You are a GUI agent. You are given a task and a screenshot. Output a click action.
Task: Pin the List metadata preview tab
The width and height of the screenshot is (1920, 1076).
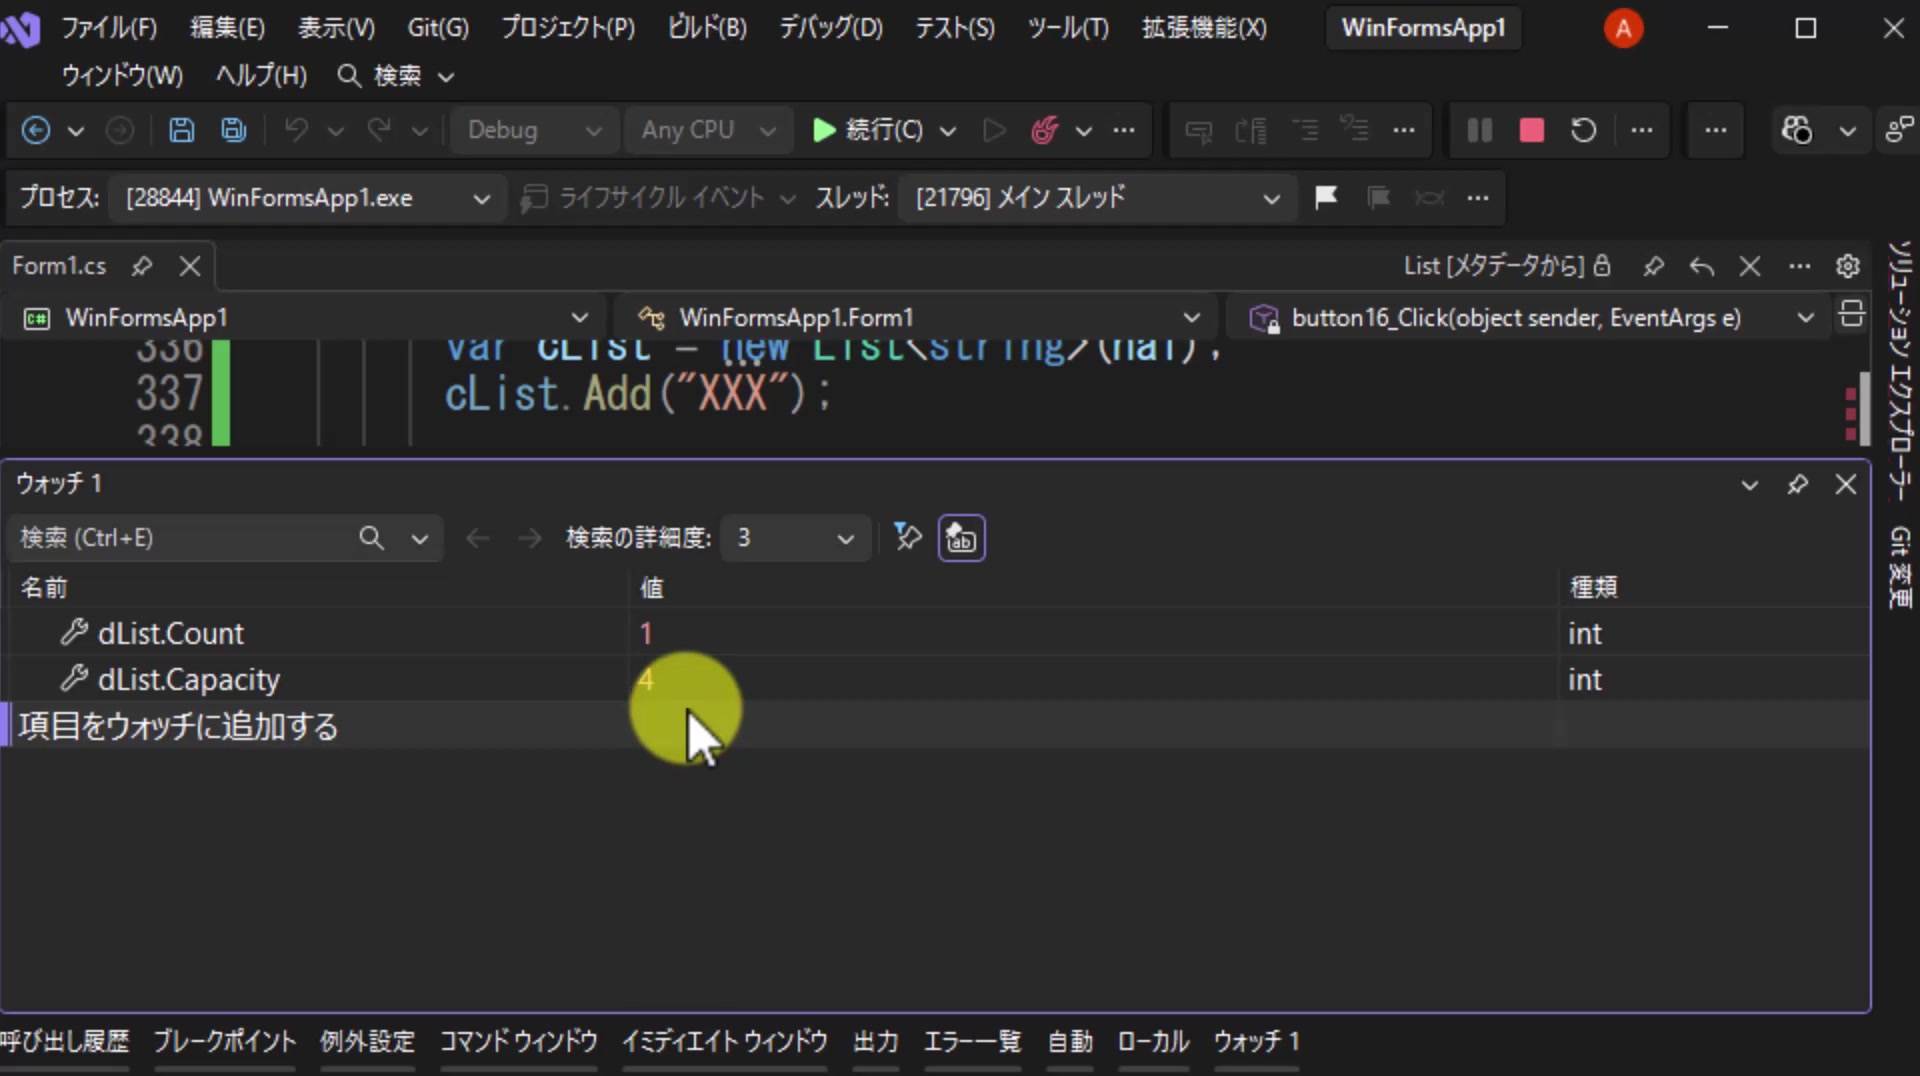[x=1653, y=266]
